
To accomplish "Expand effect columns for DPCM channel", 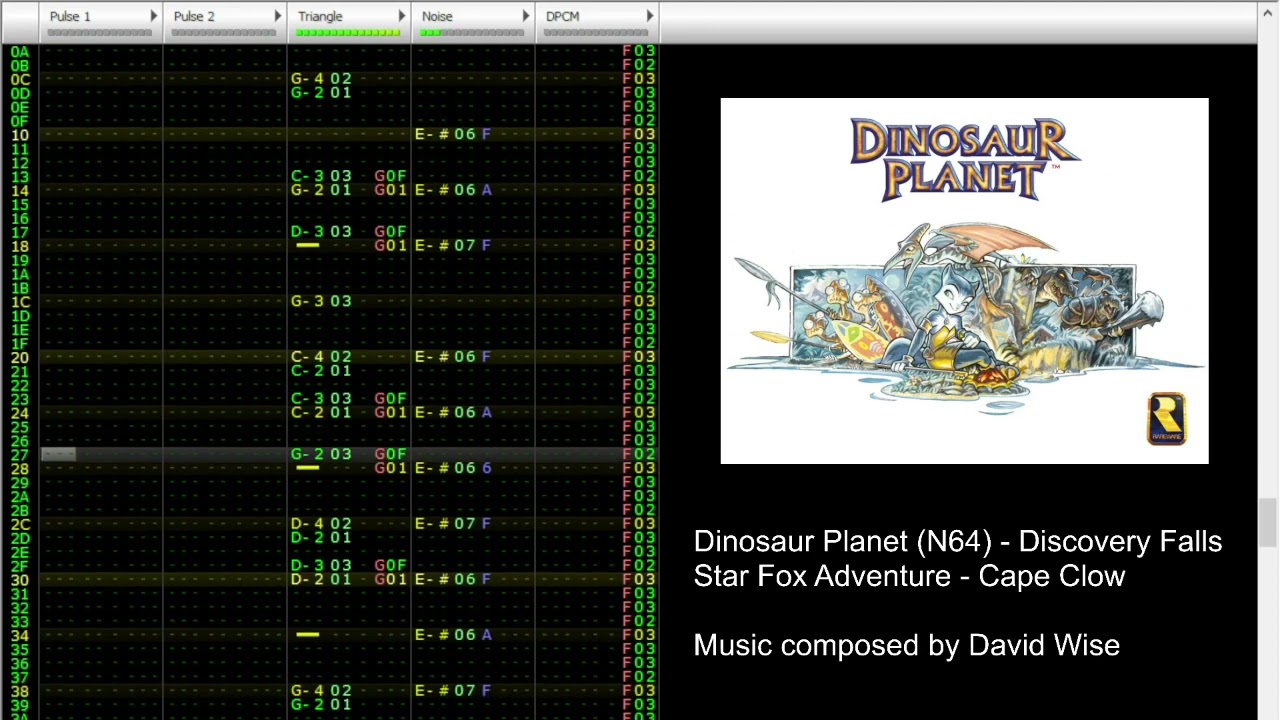I will [649, 16].
